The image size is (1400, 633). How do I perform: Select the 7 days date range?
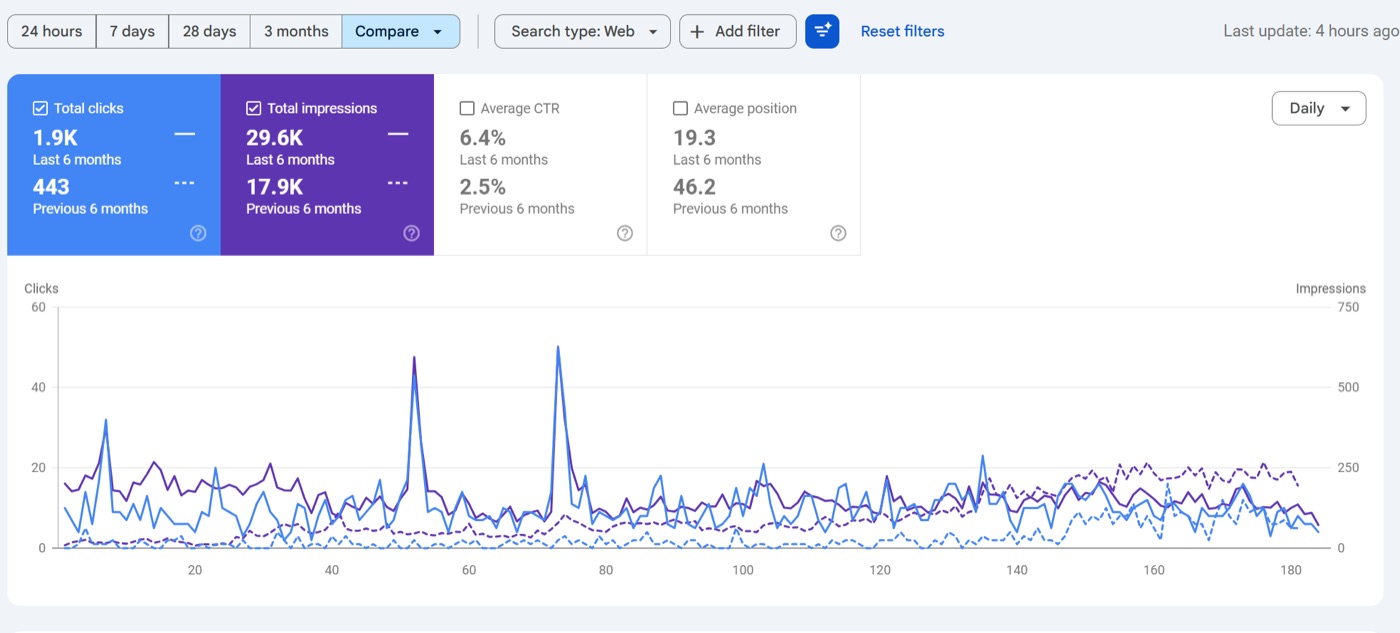coord(132,31)
